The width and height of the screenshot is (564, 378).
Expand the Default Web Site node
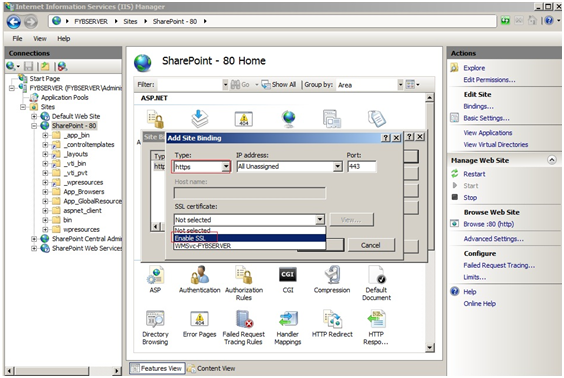34,116
